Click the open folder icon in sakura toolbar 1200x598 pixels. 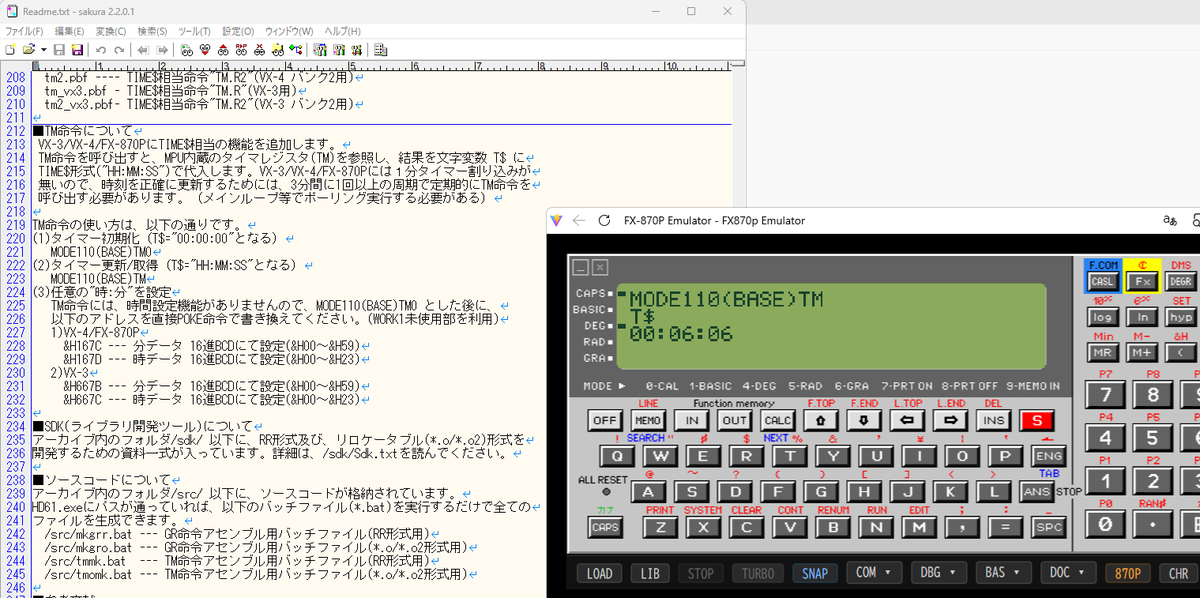point(29,49)
